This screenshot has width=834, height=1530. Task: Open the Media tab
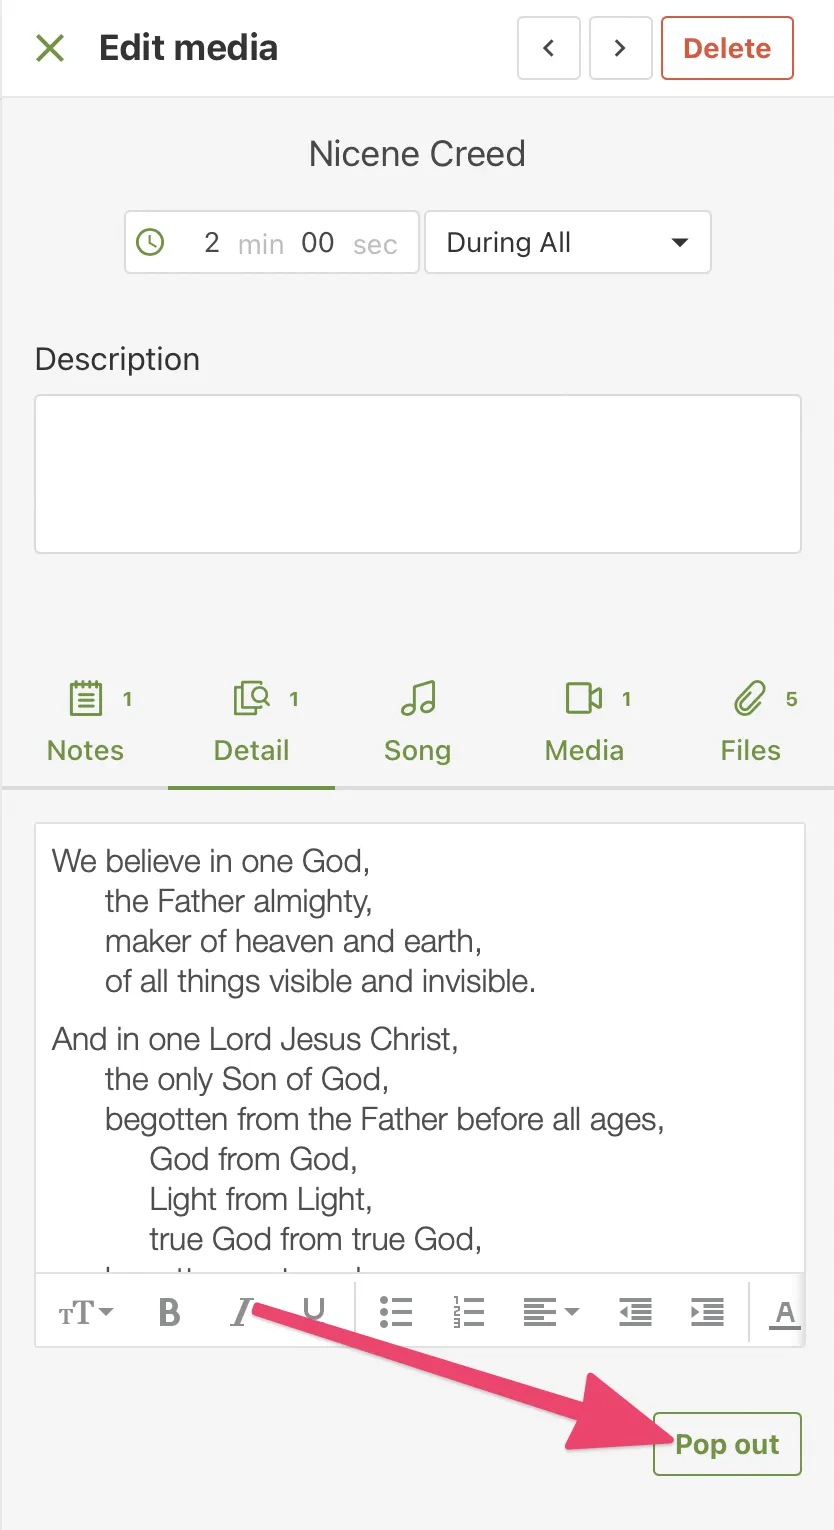pos(584,722)
